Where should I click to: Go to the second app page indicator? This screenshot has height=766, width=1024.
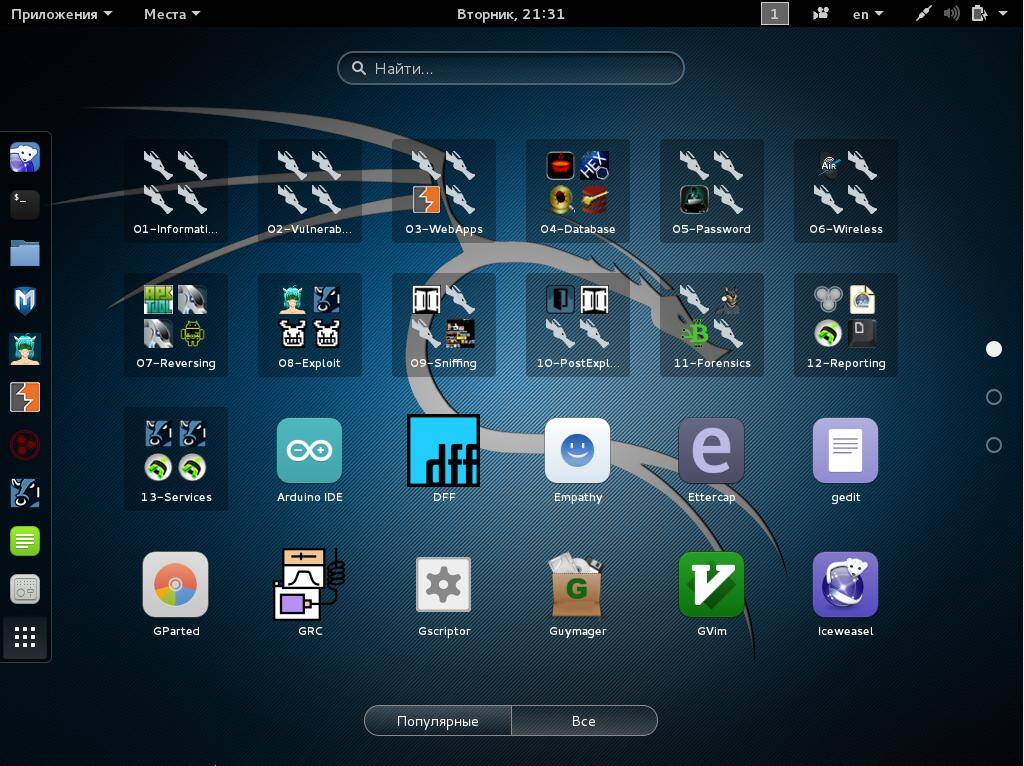[x=993, y=397]
